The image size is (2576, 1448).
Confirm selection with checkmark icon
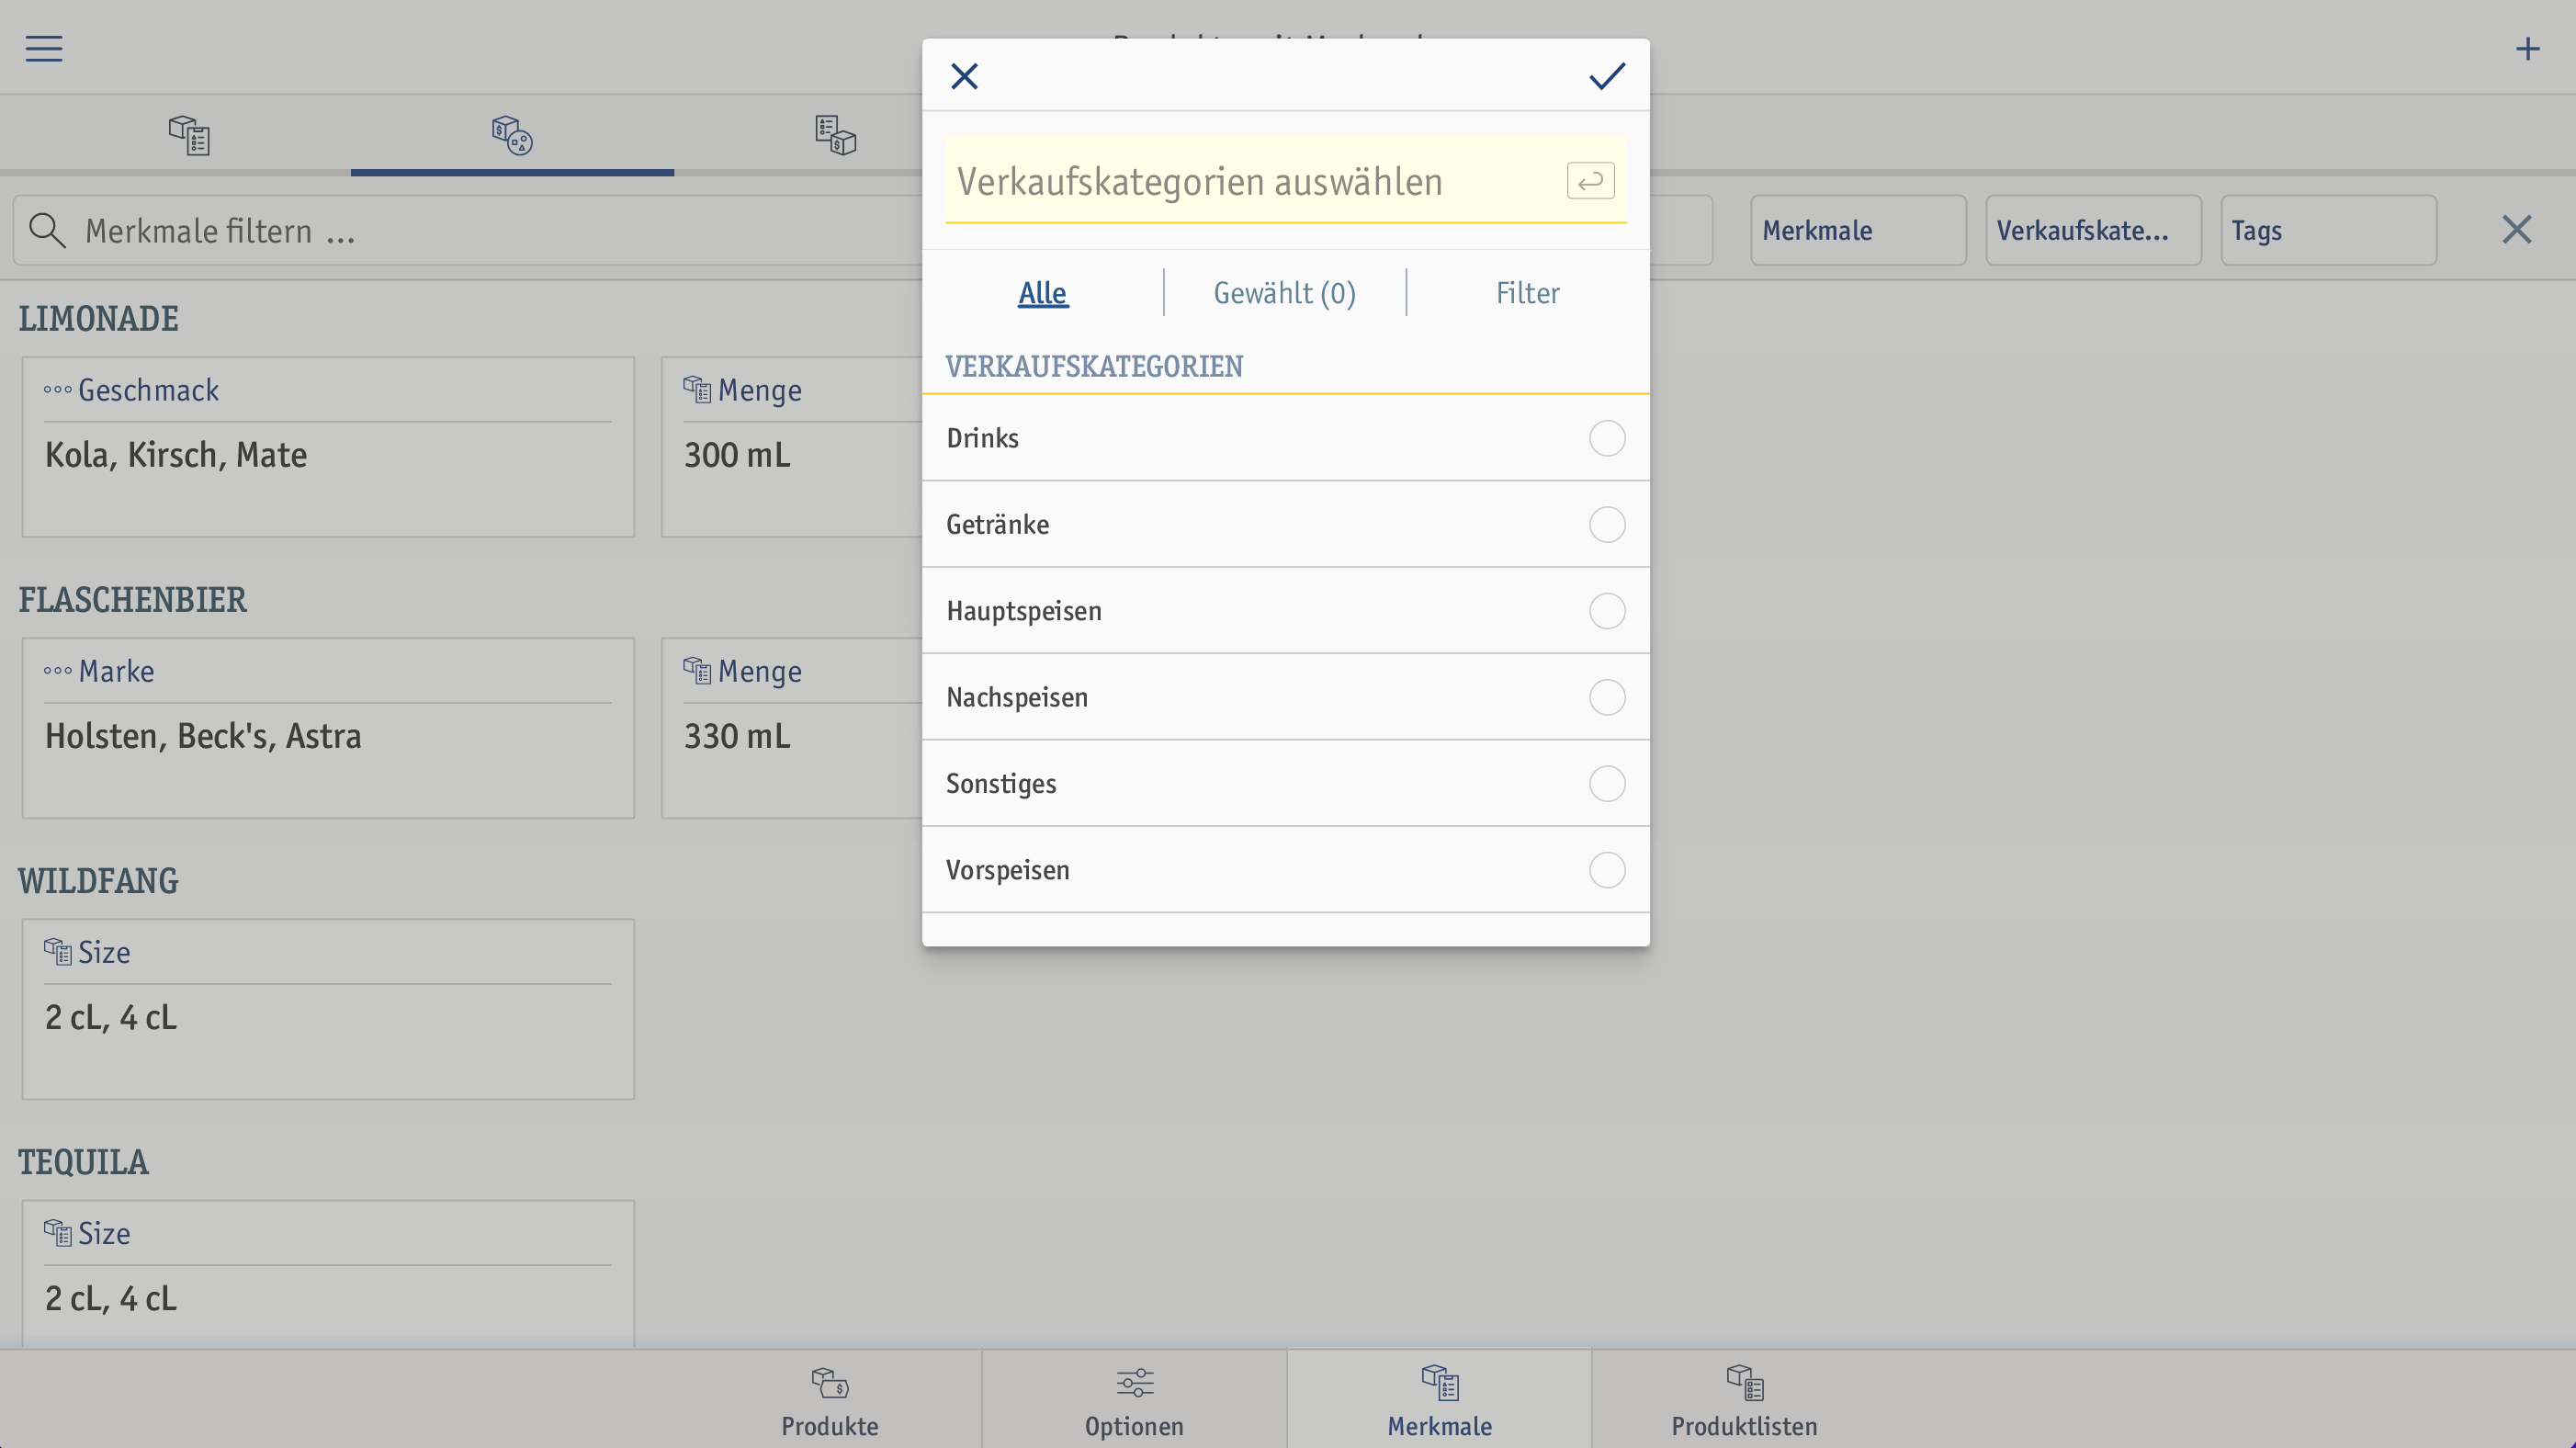coord(1607,76)
